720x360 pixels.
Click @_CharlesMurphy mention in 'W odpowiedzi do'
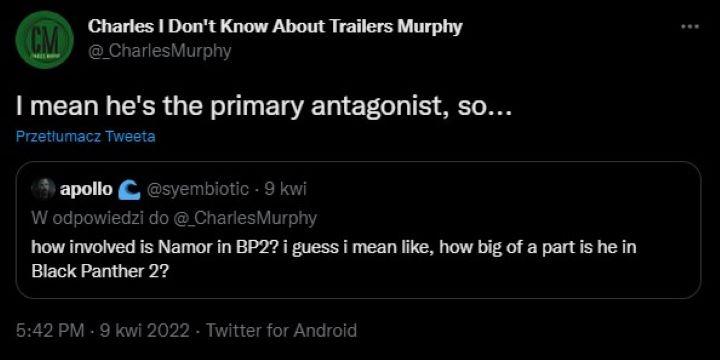(245, 218)
